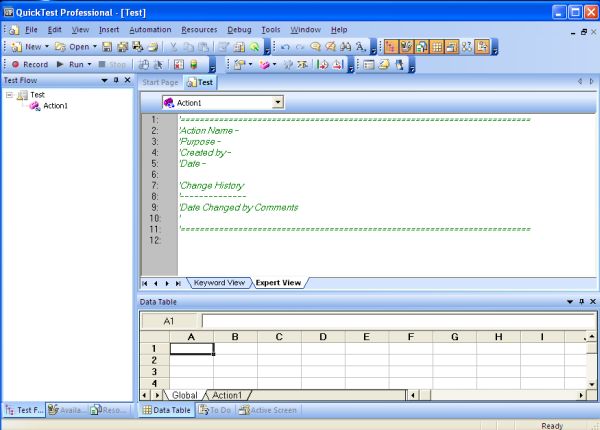Click the Open folder icon

click(60, 47)
